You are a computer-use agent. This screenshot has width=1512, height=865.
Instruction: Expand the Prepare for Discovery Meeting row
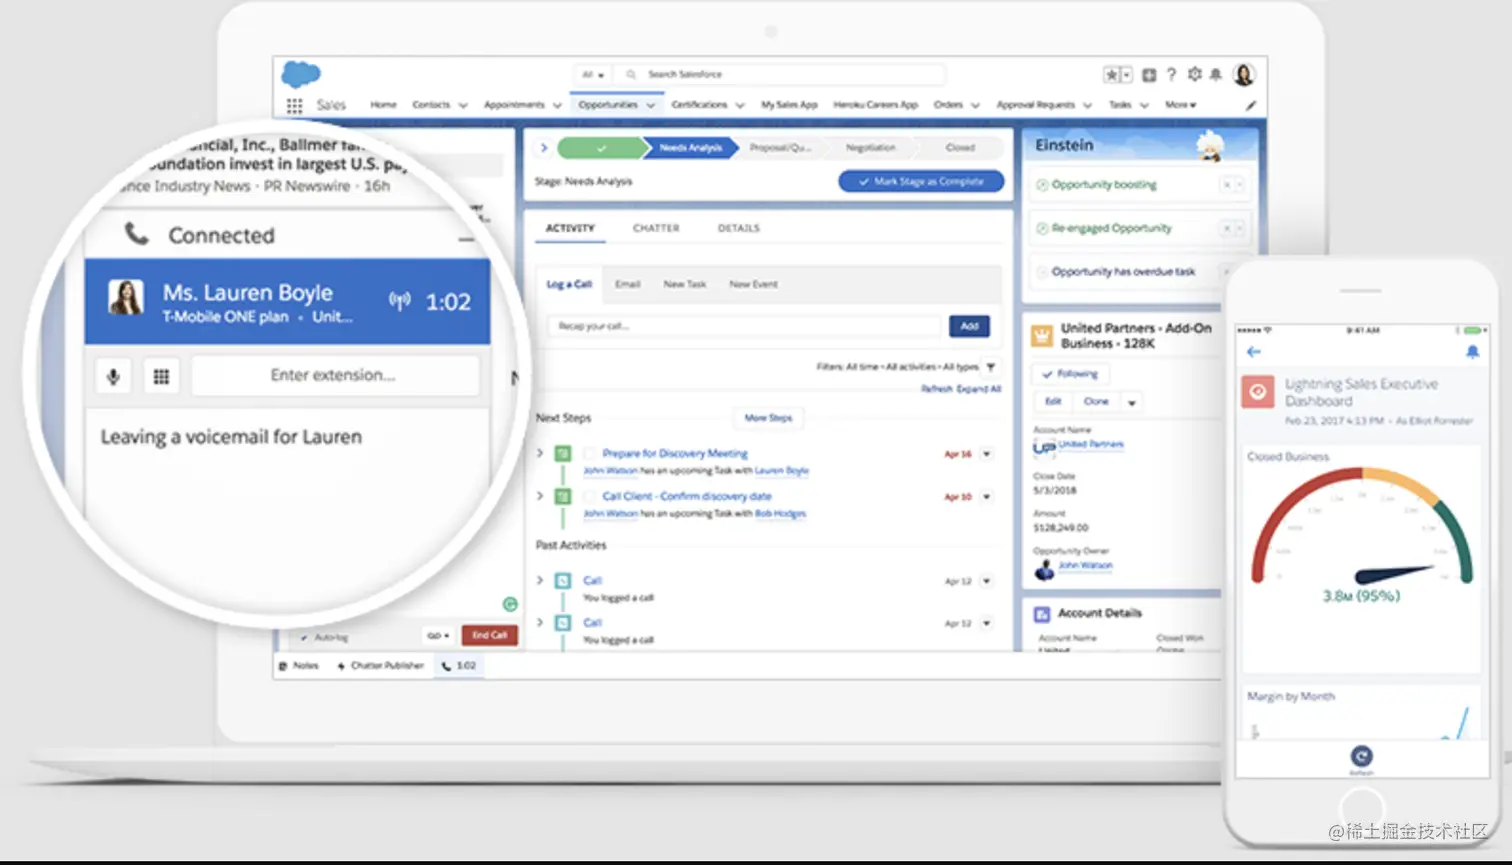[x=540, y=453]
